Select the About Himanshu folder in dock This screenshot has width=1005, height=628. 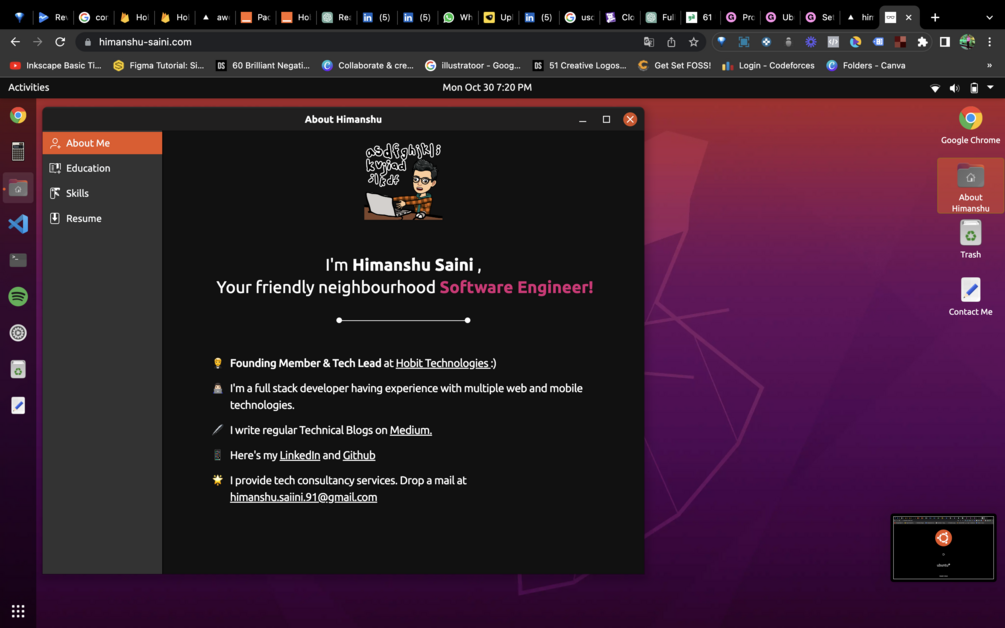click(18, 188)
